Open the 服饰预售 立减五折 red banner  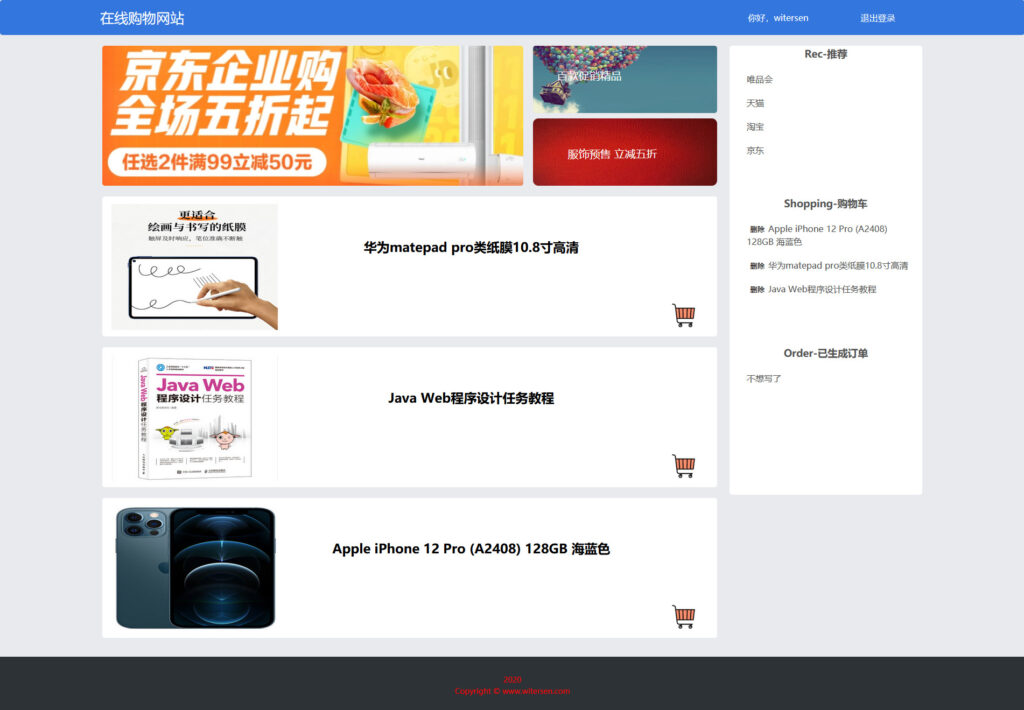[624, 152]
